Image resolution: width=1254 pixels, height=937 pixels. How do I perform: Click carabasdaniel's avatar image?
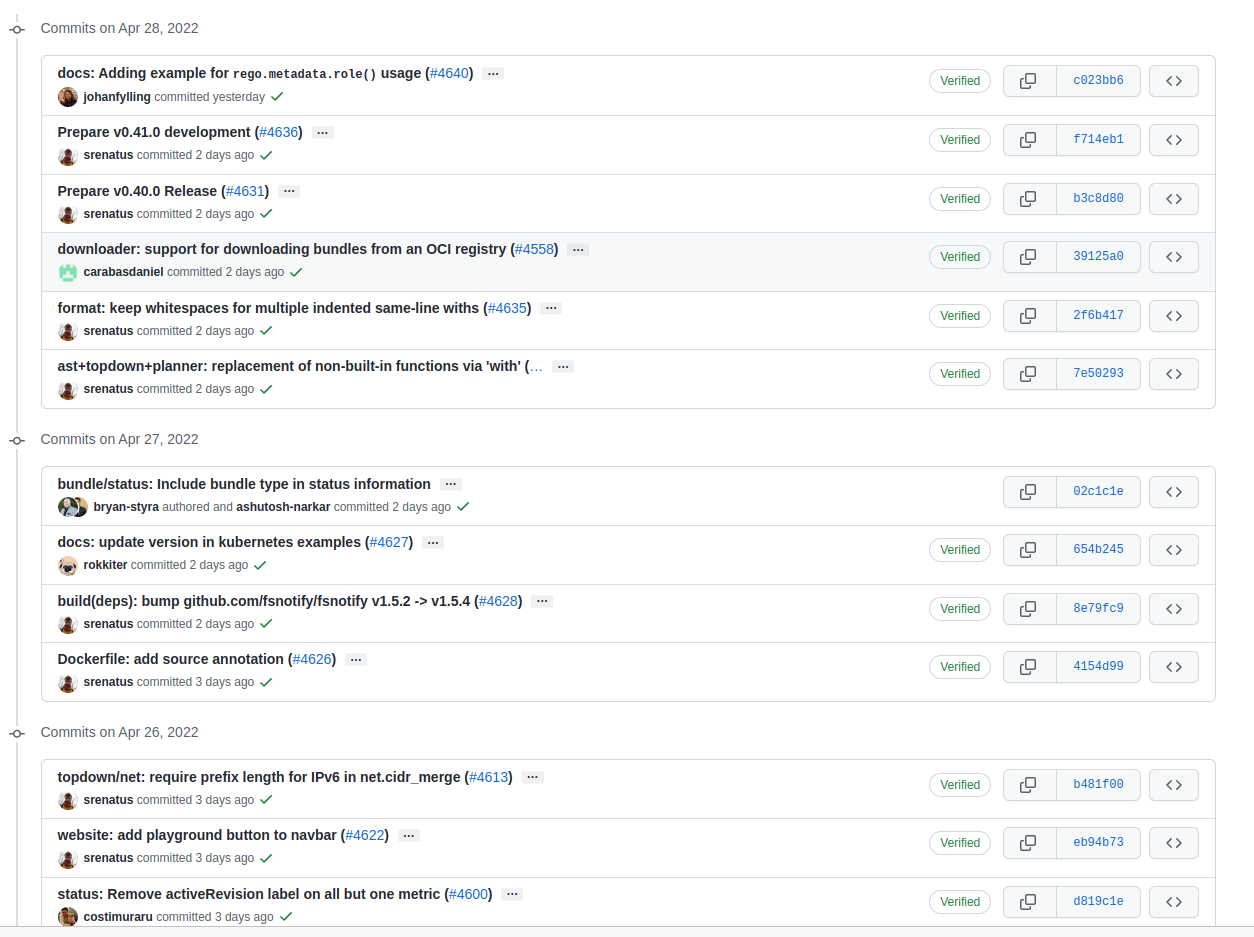[x=67, y=271]
